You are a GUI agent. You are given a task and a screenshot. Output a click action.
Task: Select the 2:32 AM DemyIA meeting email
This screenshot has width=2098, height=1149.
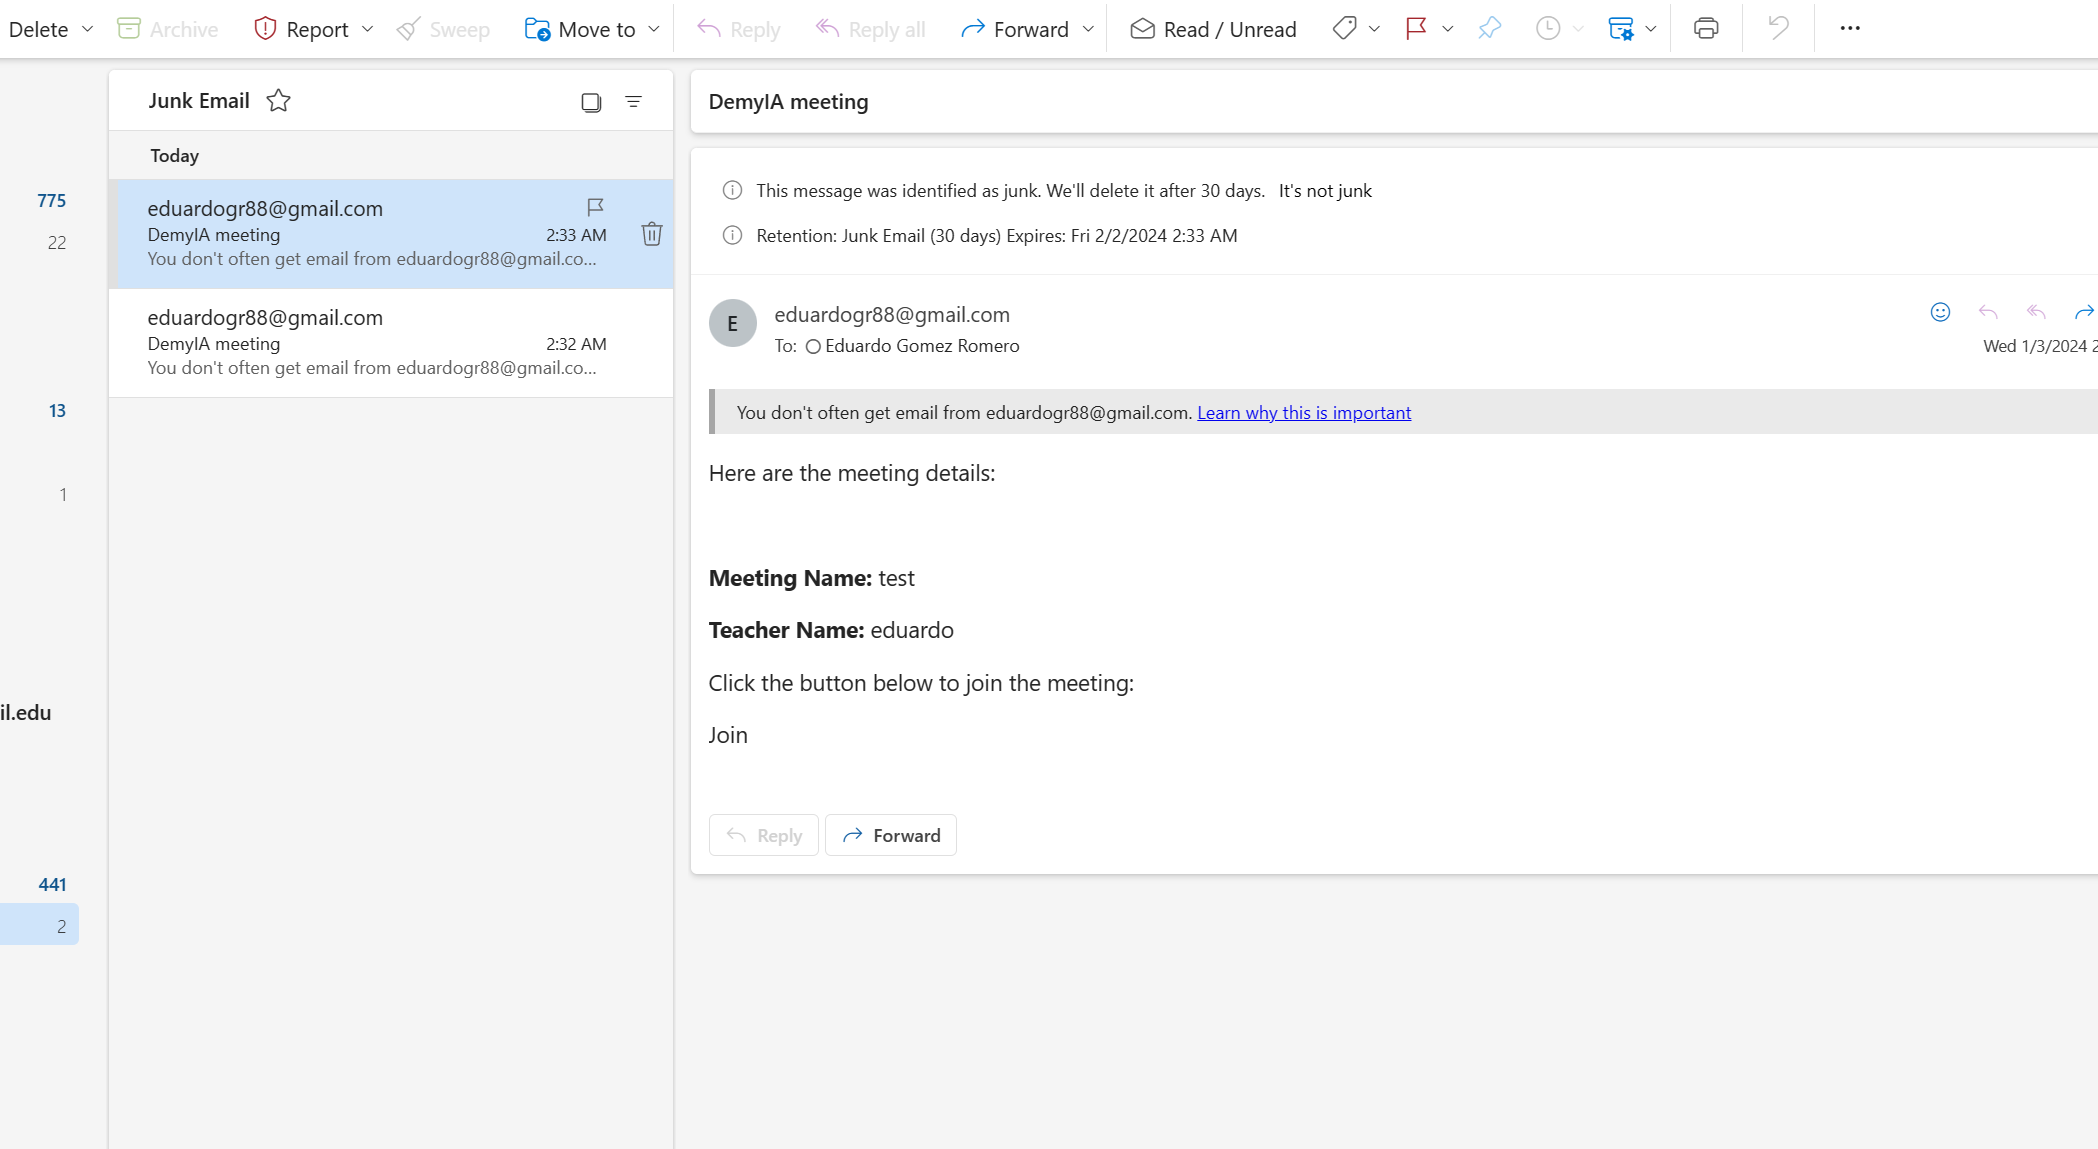390,343
